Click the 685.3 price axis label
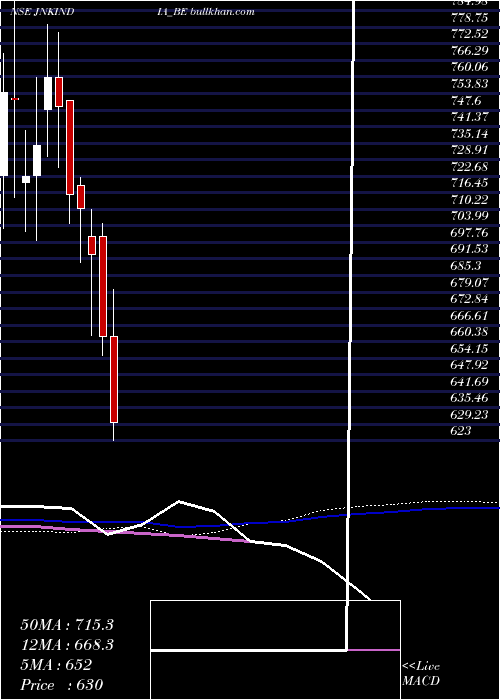This screenshot has width=500, height=700. coord(466,266)
